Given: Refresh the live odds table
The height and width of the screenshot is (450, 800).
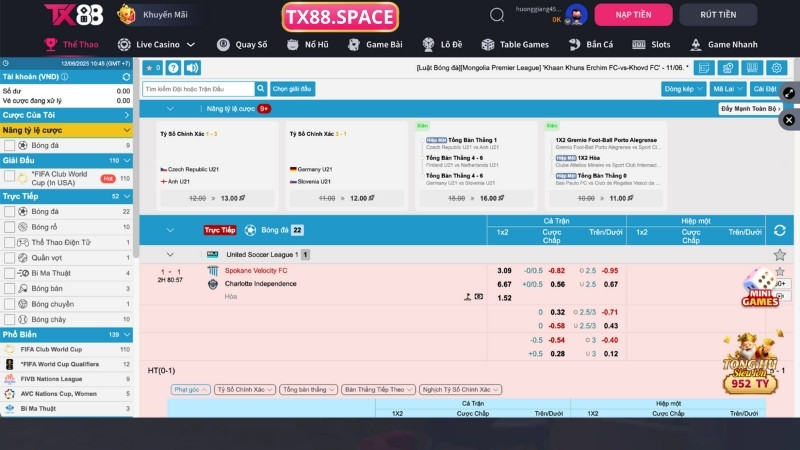Looking at the screenshot, I should 780,231.
